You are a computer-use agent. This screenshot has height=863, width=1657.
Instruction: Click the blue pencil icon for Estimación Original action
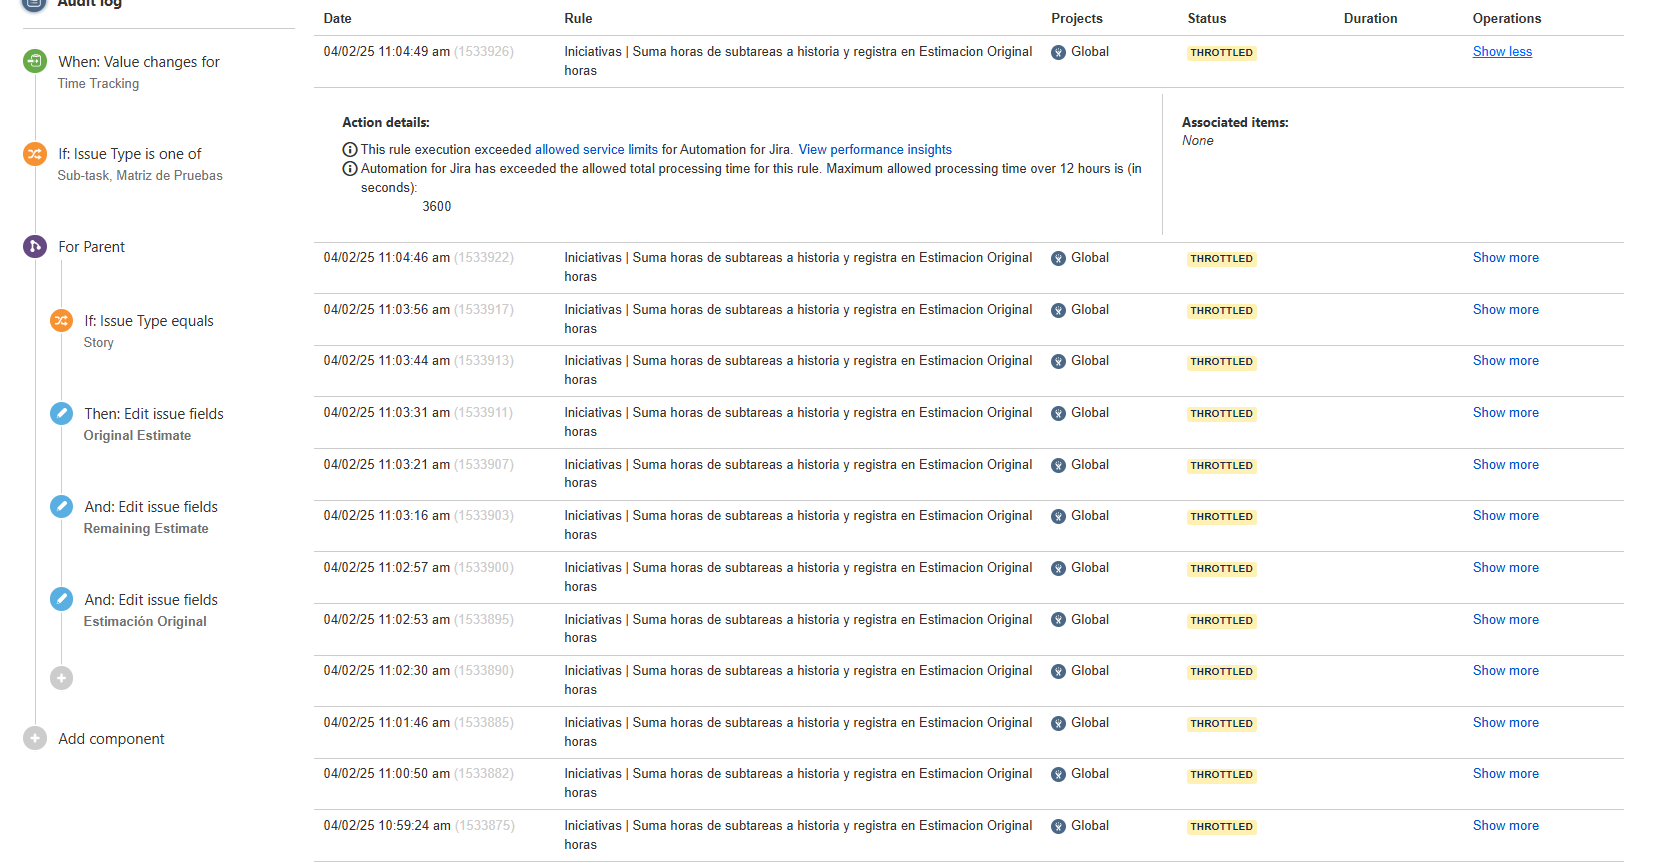[61, 599]
